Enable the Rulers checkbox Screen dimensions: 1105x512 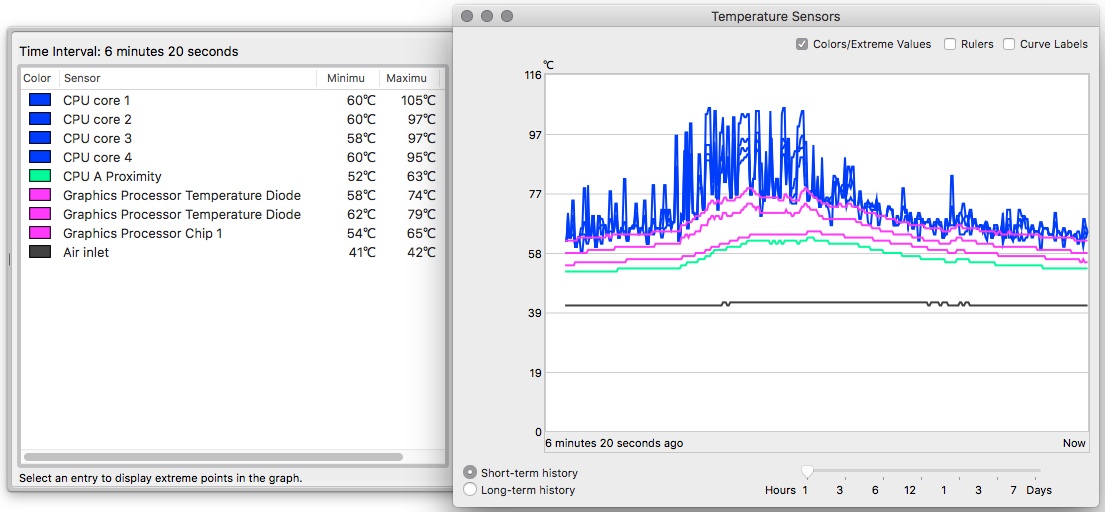[x=950, y=44]
